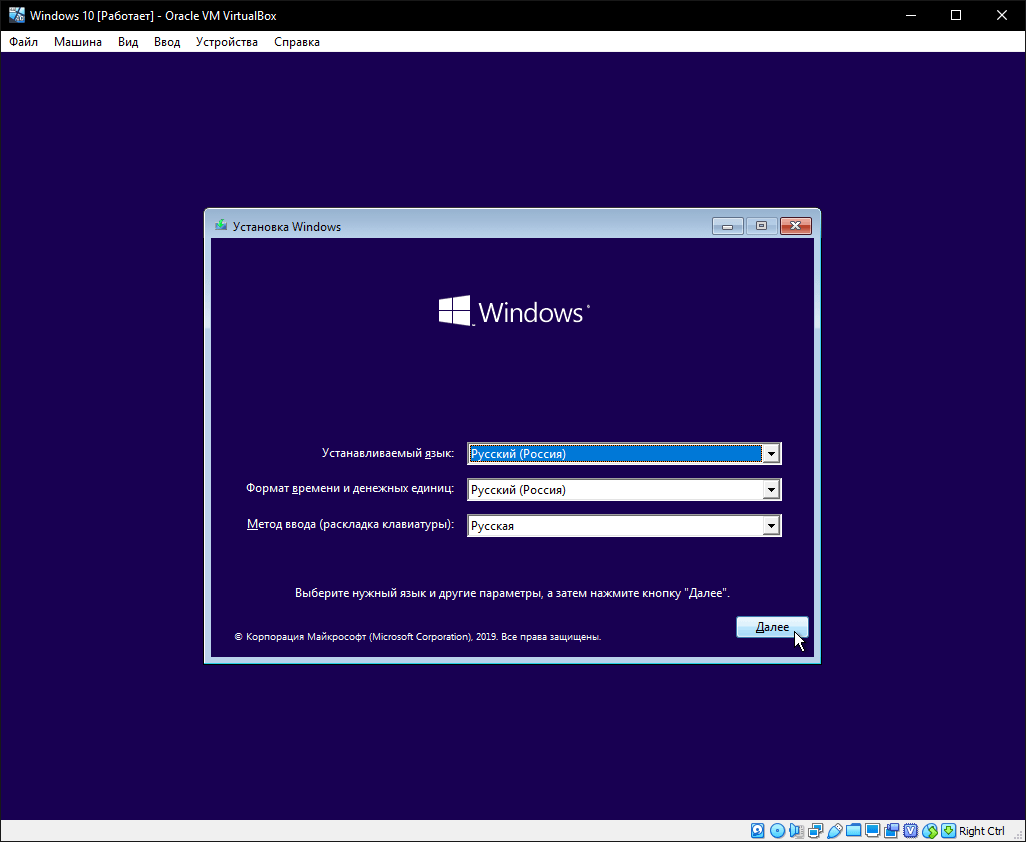Click the USB devices status icon
The image size is (1026, 842).
(834, 831)
